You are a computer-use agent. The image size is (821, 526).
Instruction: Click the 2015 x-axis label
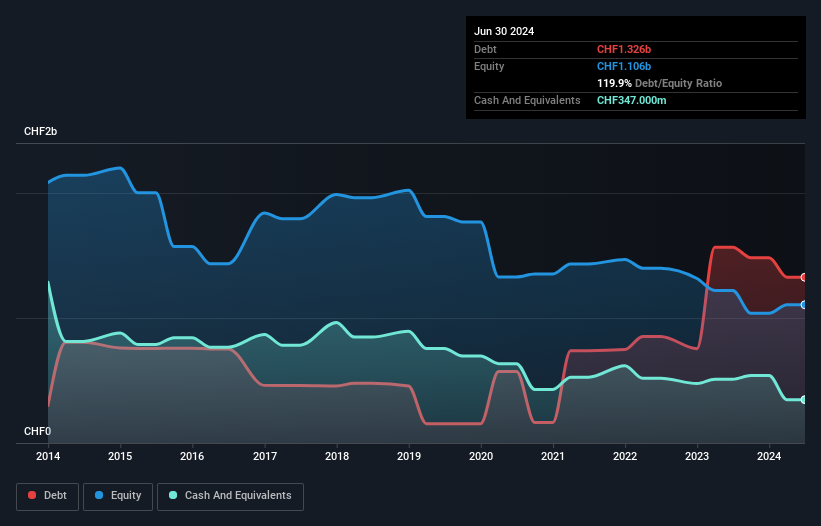point(120,456)
